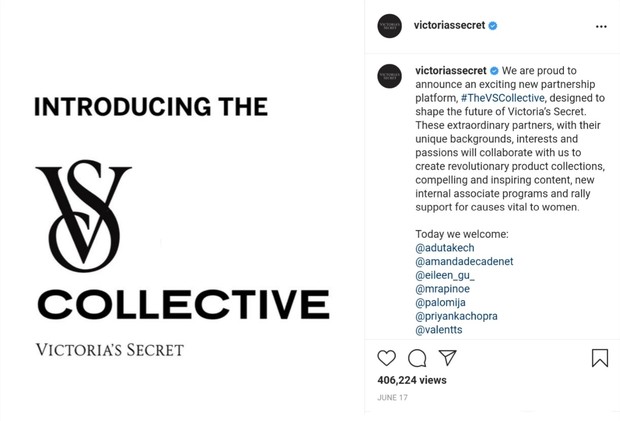Open comments with the speech bubble icon
Image resolution: width=620 pixels, height=421 pixels.
417,358
